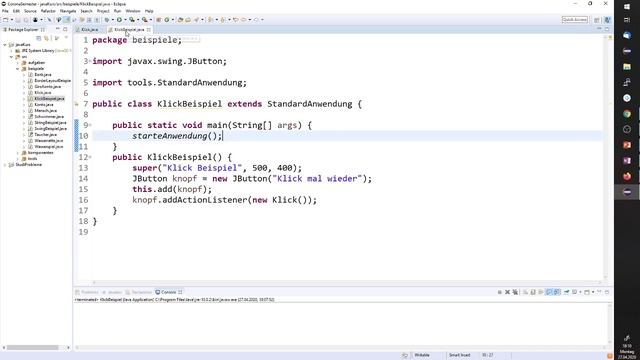Toggle Scroll Lock in Console toolbar
Screen dimensions: 640x360
pyautogui.click(x=533, y=292)
